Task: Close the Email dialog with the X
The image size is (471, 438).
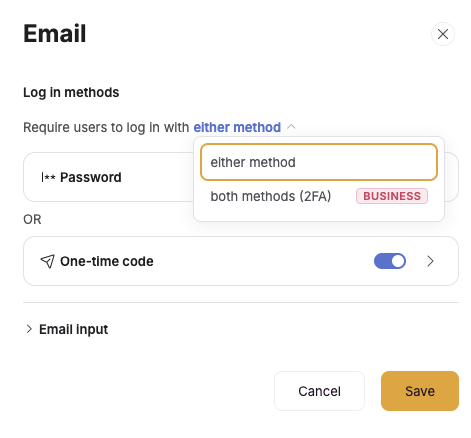Action: pyautogui.click(x=443, y=34)
